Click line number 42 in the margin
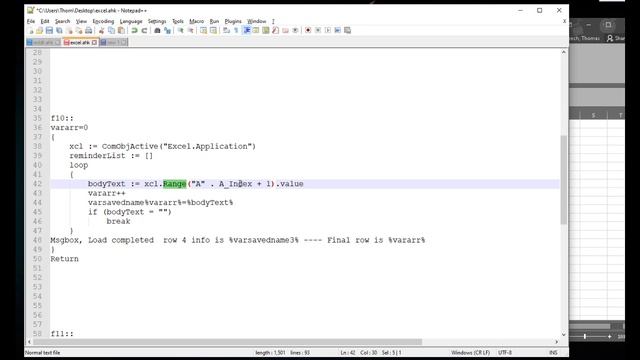640x360 pixels. coord(37,184)
